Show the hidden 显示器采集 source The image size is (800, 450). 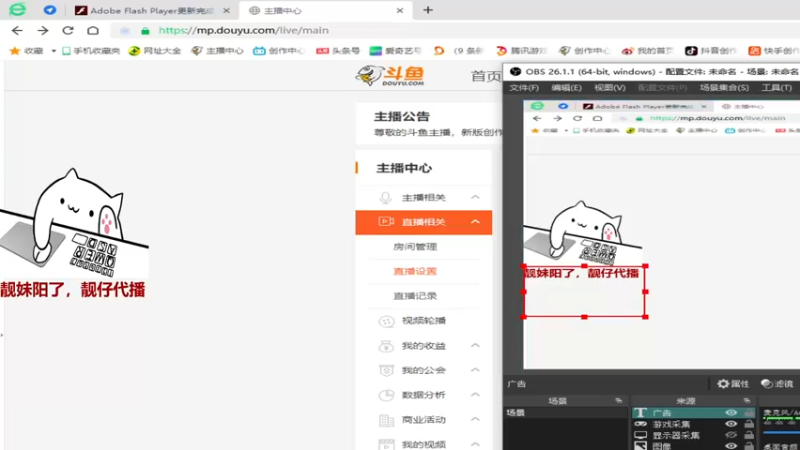[x=731, y=435]
